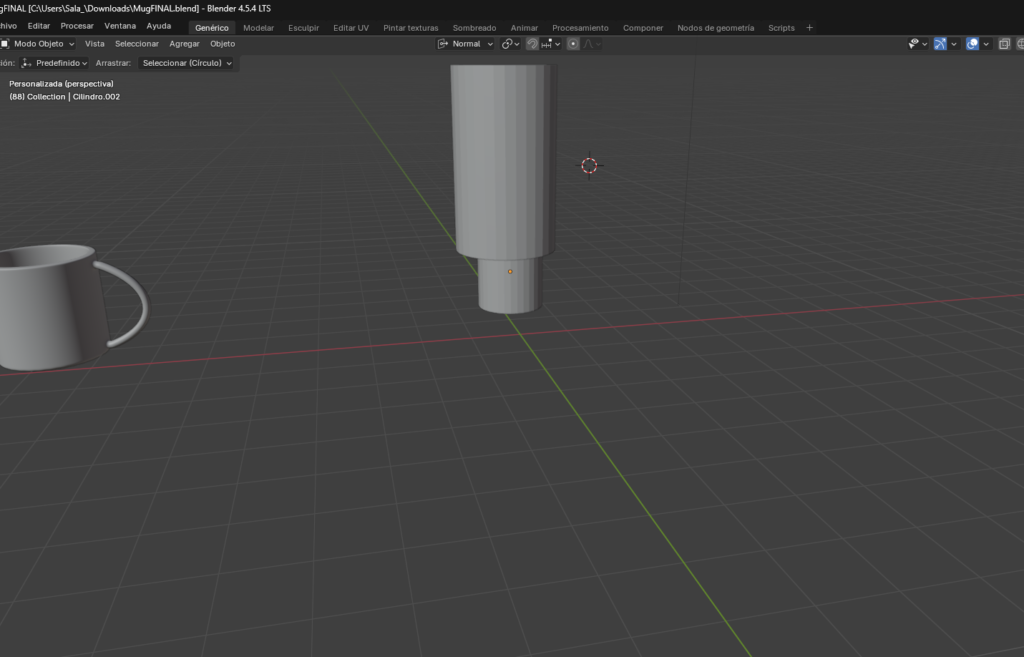The height and width of the screenshot is (657, 1024).
Task: Open the Normal transform orientation dropdown
Action: [466, 44]
